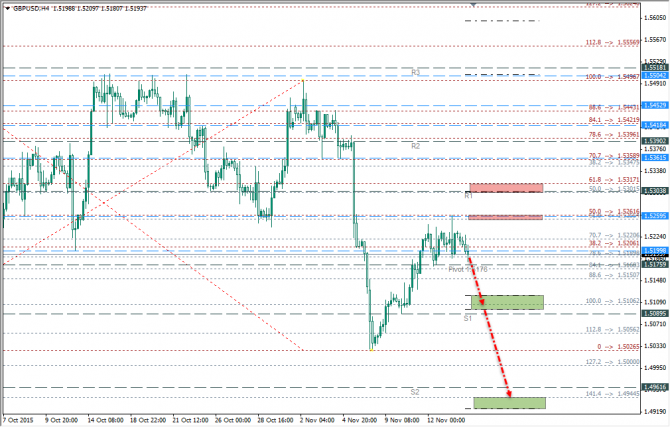Click the 61.8 -> 1.53171 Fibonacci label
Screen dimensions: 670x427
click(x=614, y=180)
